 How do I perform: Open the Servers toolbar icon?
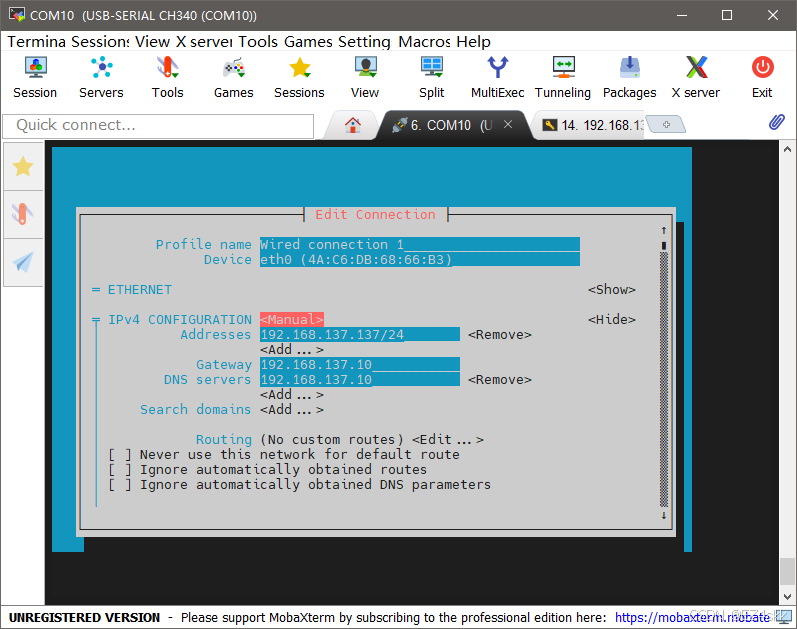pyautogui.click(x=101, y=78)
